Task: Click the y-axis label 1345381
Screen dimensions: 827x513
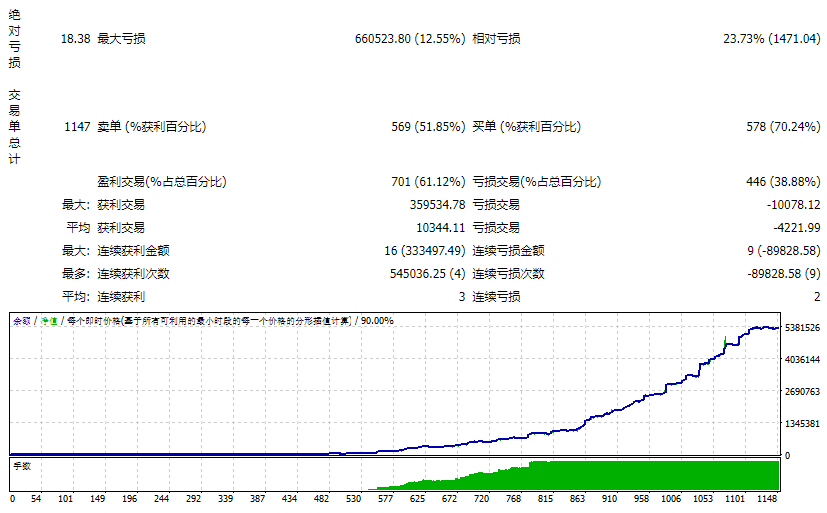Action: pos(802,423)
